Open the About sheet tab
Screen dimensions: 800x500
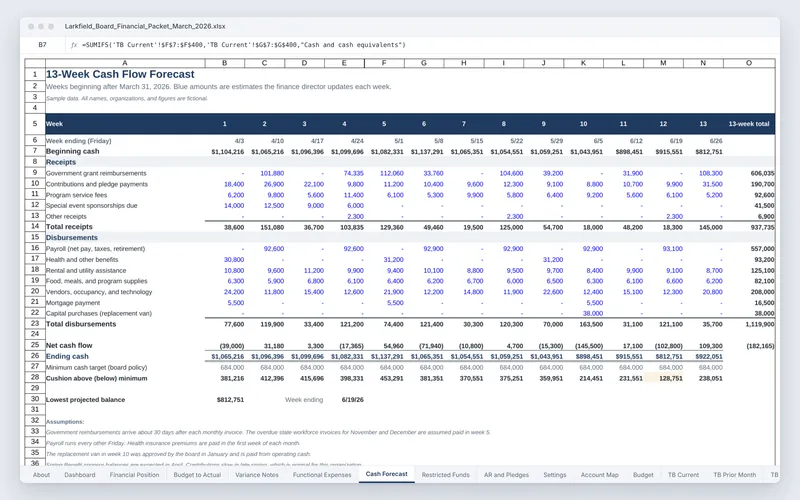point(41,475)
